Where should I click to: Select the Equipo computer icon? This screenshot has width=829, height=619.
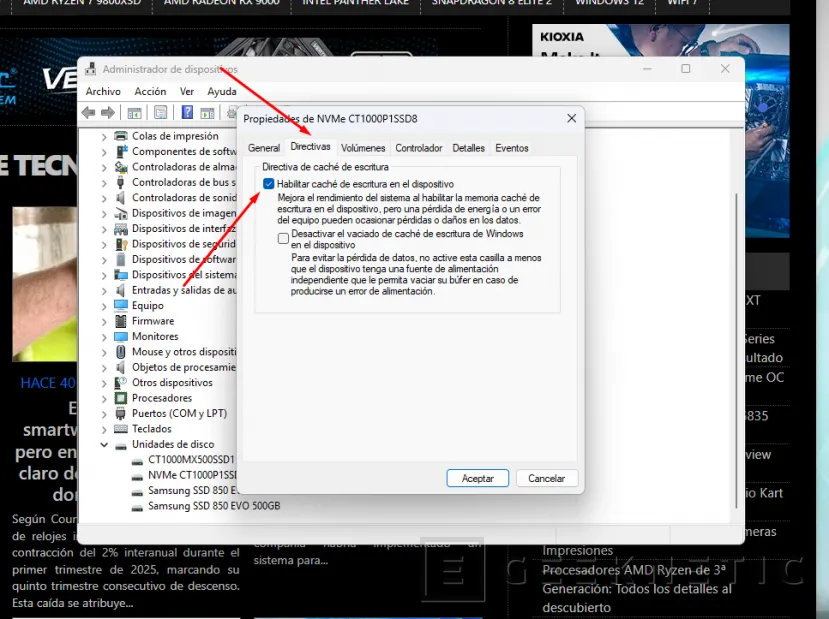click(121, 306)
